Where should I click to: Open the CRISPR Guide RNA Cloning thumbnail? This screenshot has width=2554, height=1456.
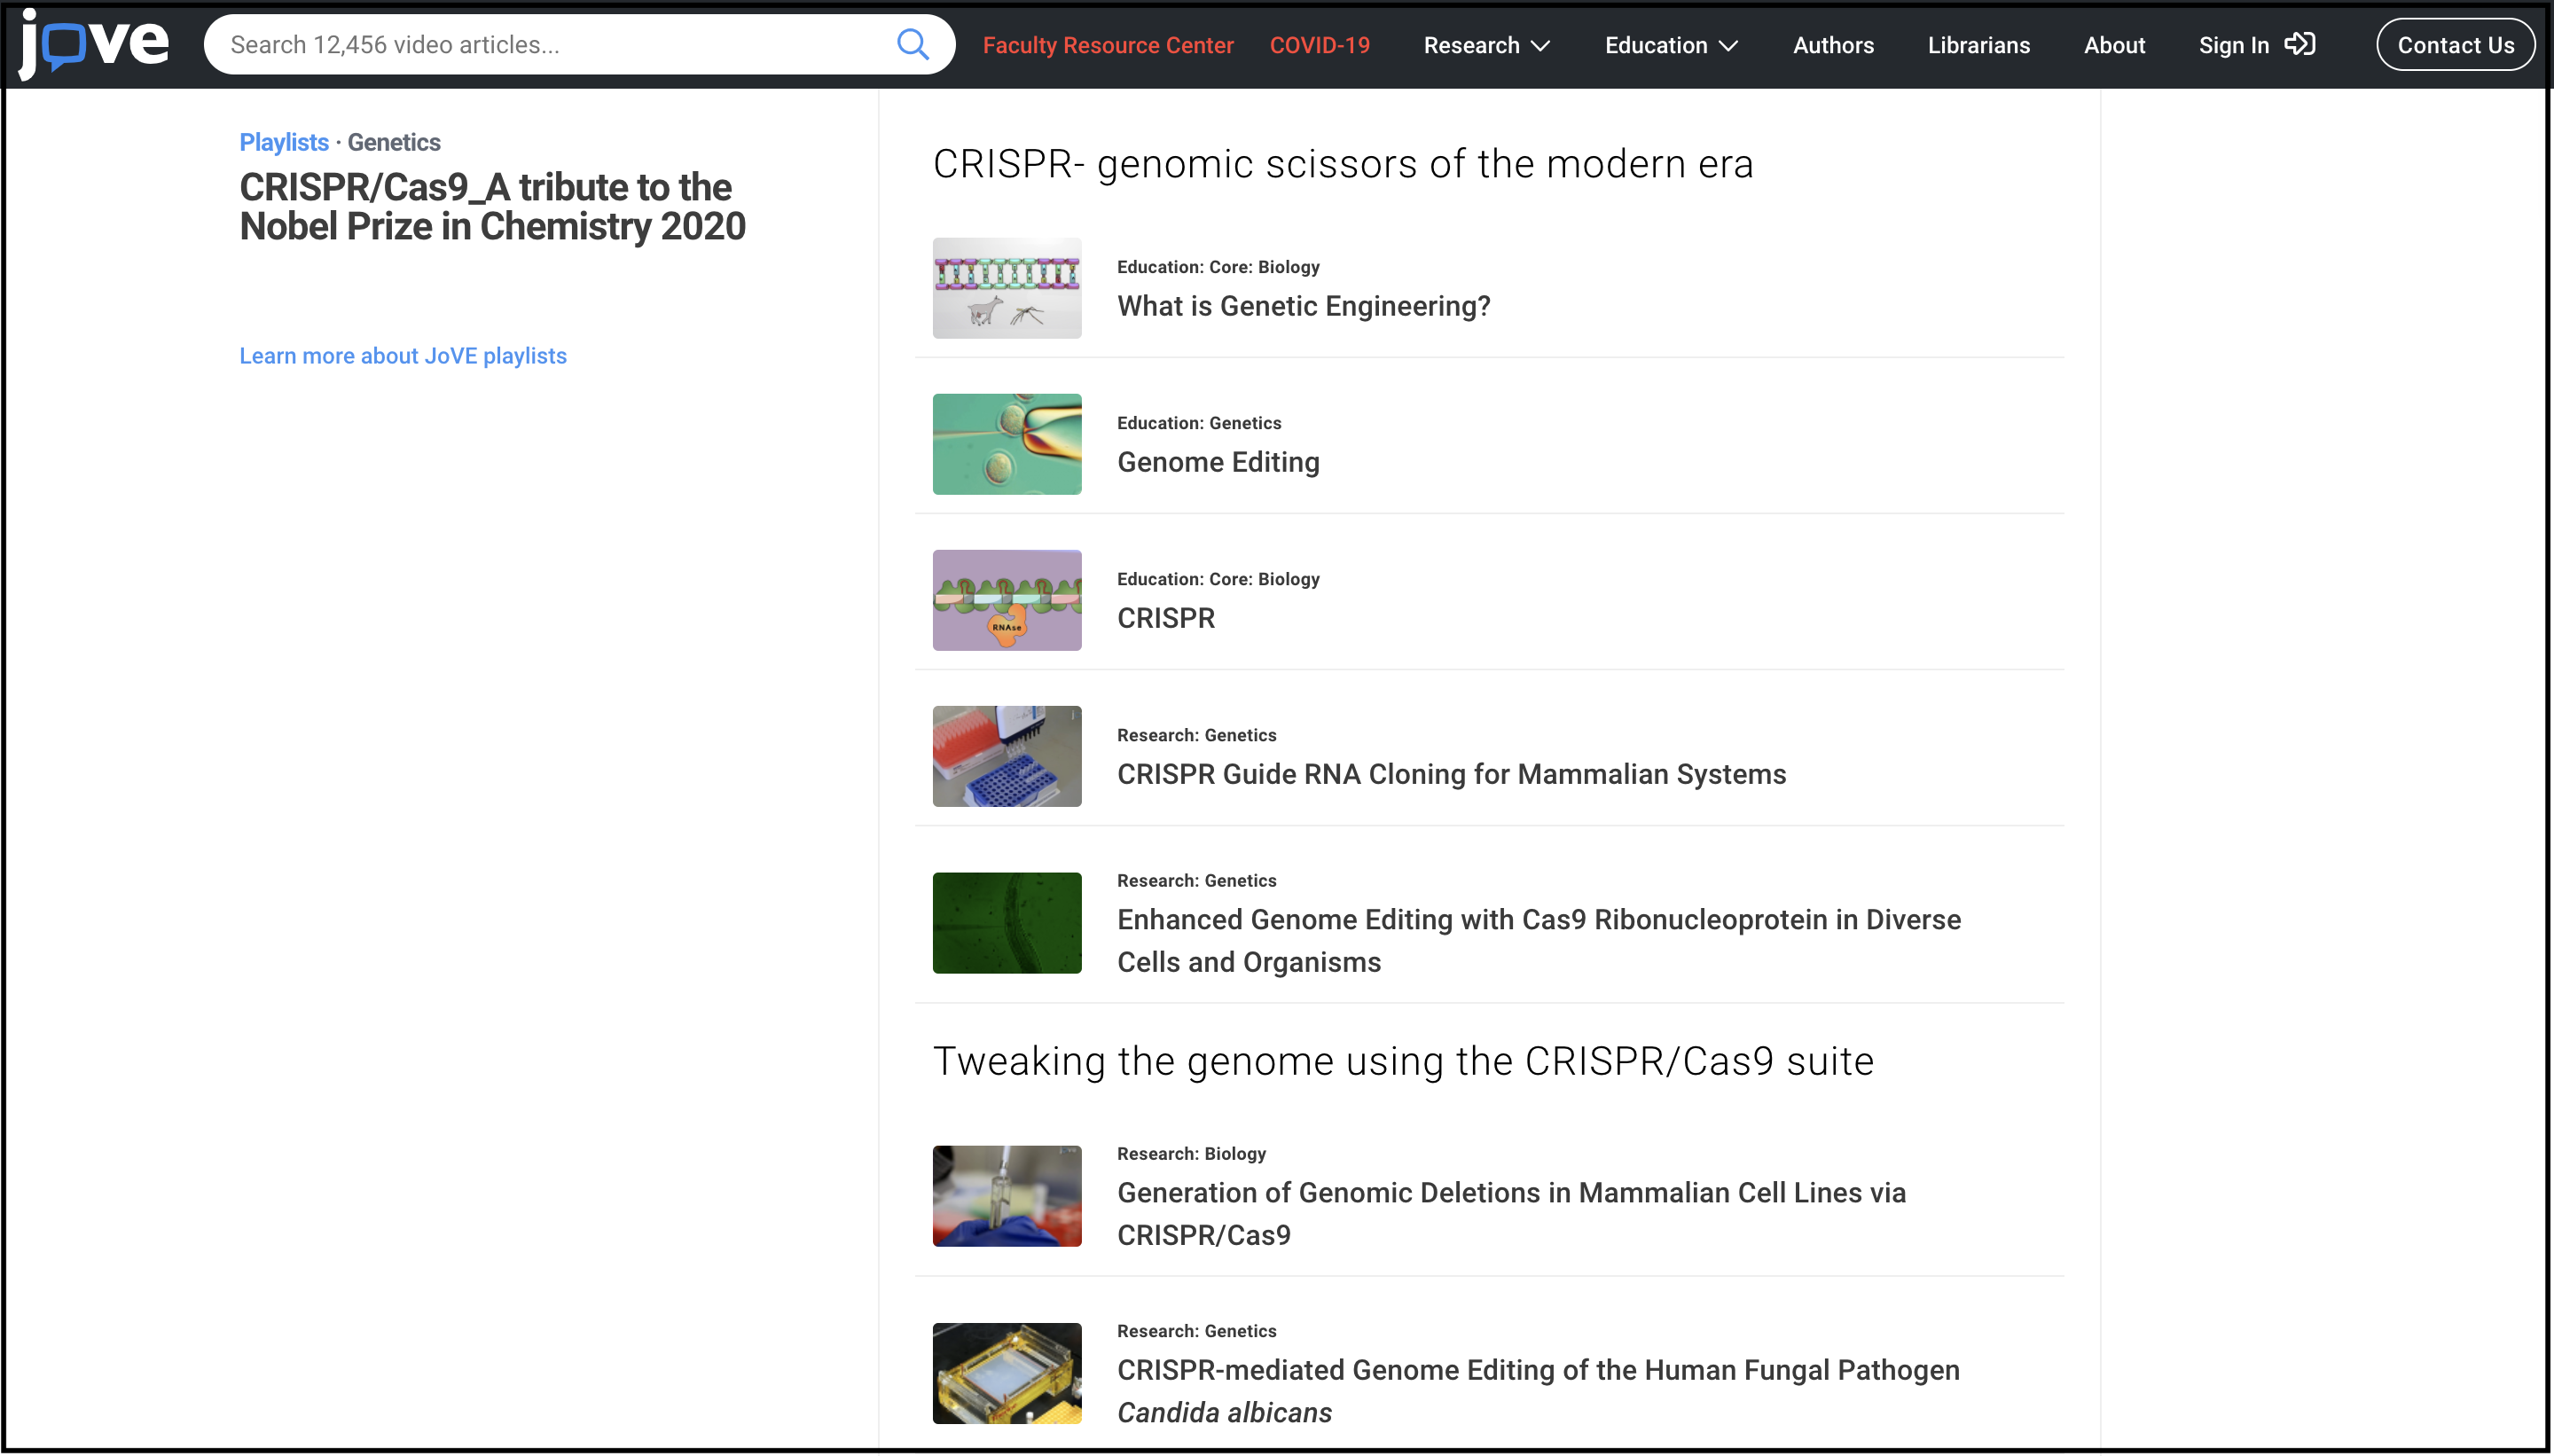pos(1006,756)
